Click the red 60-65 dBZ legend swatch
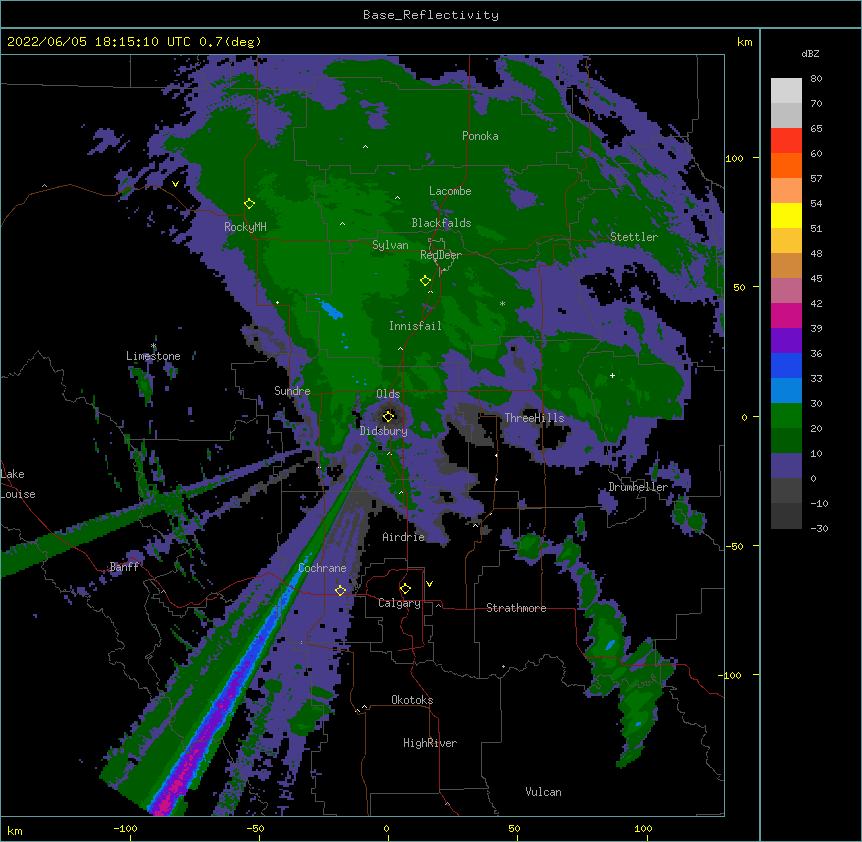Viewport: 862px width, 842px height. tap(786, 141)
